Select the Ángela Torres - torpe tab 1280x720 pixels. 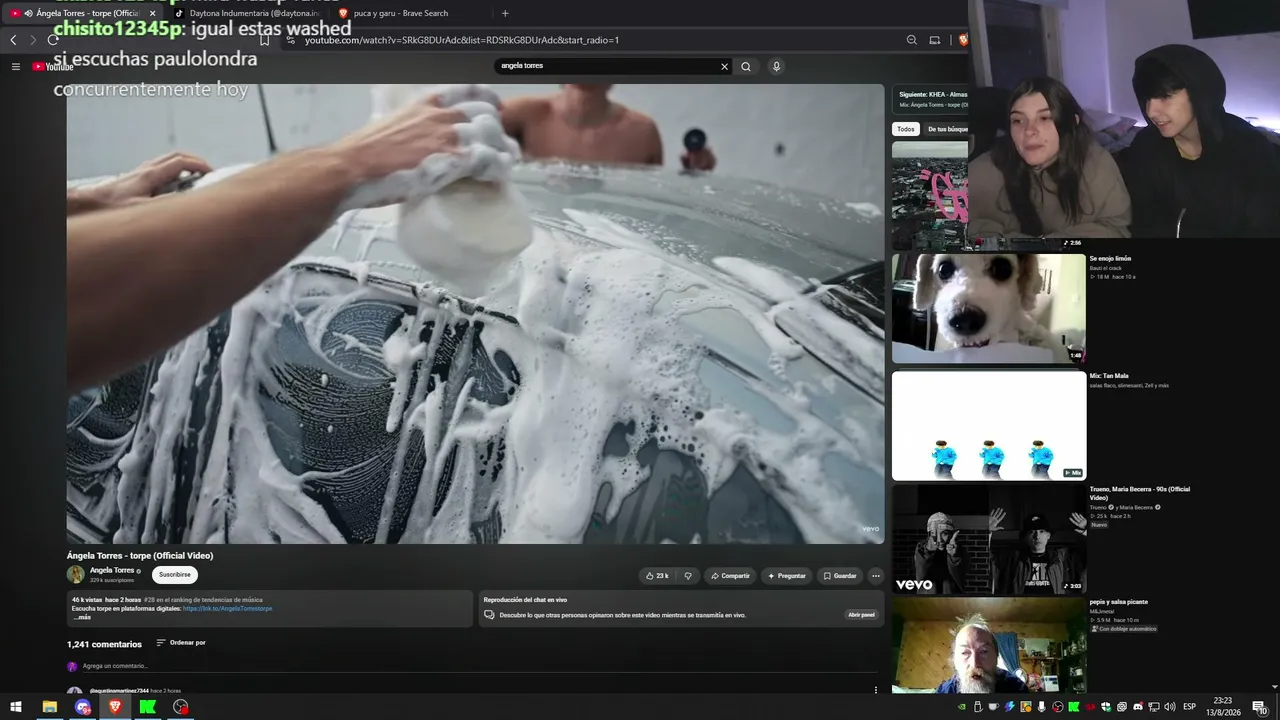(x=80, y=13)
